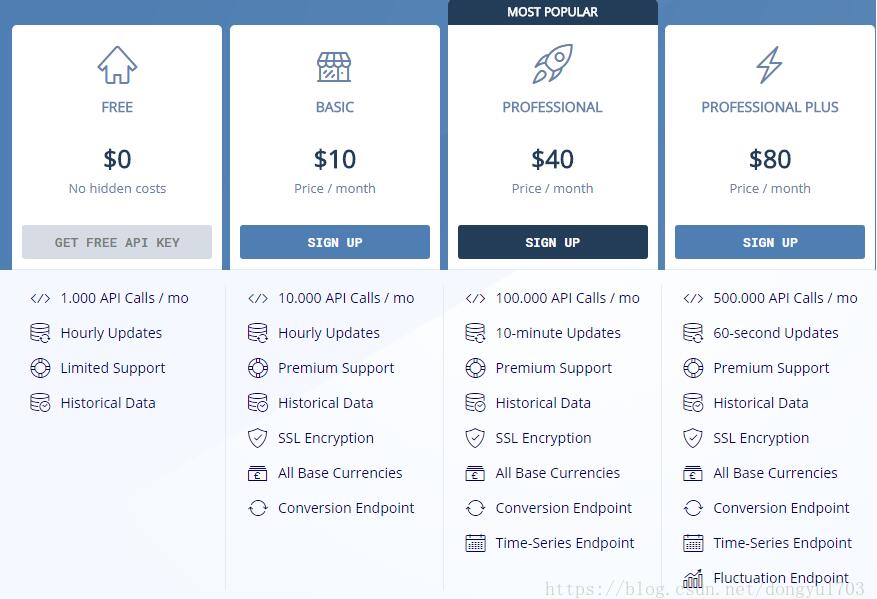Sign up for the $10 Basic plan

click(335, 242)
